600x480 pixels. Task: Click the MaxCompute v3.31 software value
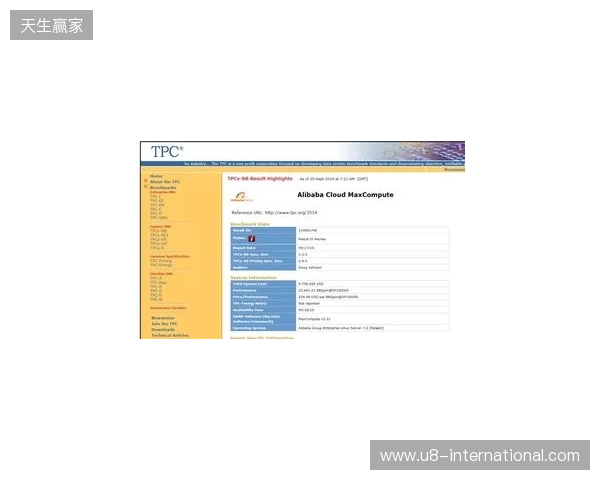click(314, 319)
